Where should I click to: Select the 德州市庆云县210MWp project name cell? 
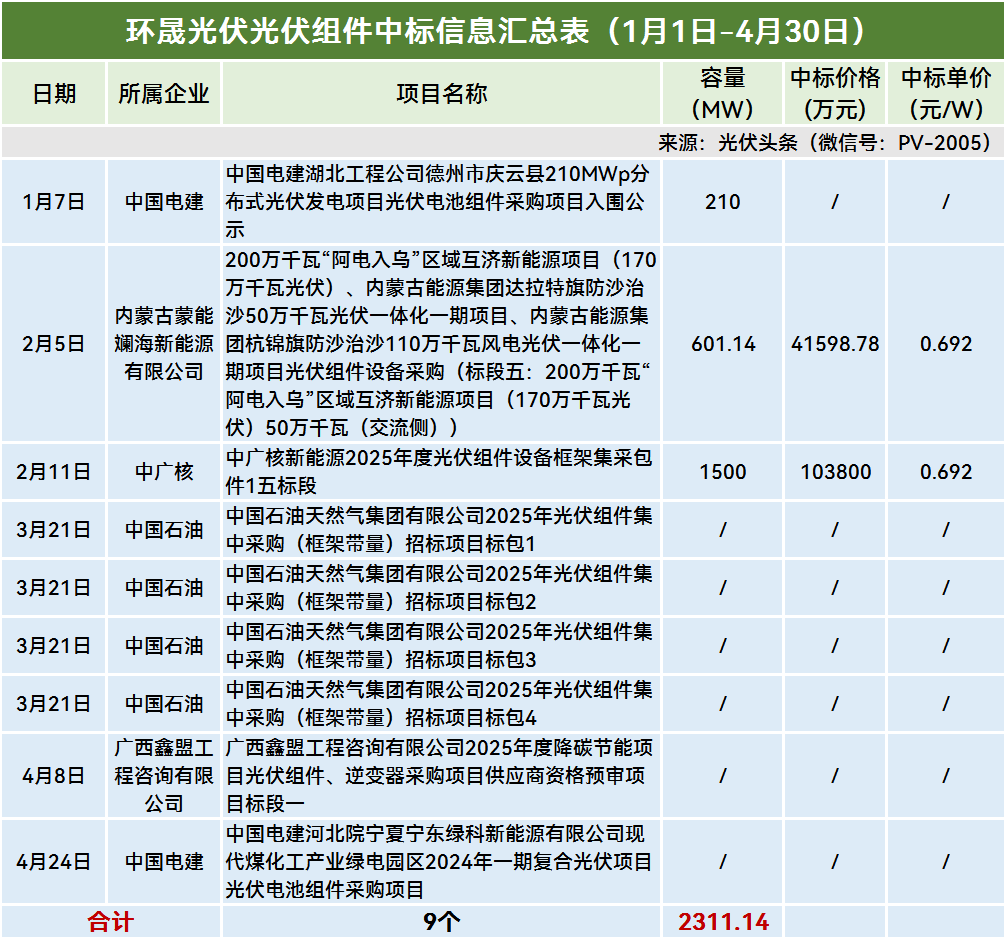(x=439, y=201)
